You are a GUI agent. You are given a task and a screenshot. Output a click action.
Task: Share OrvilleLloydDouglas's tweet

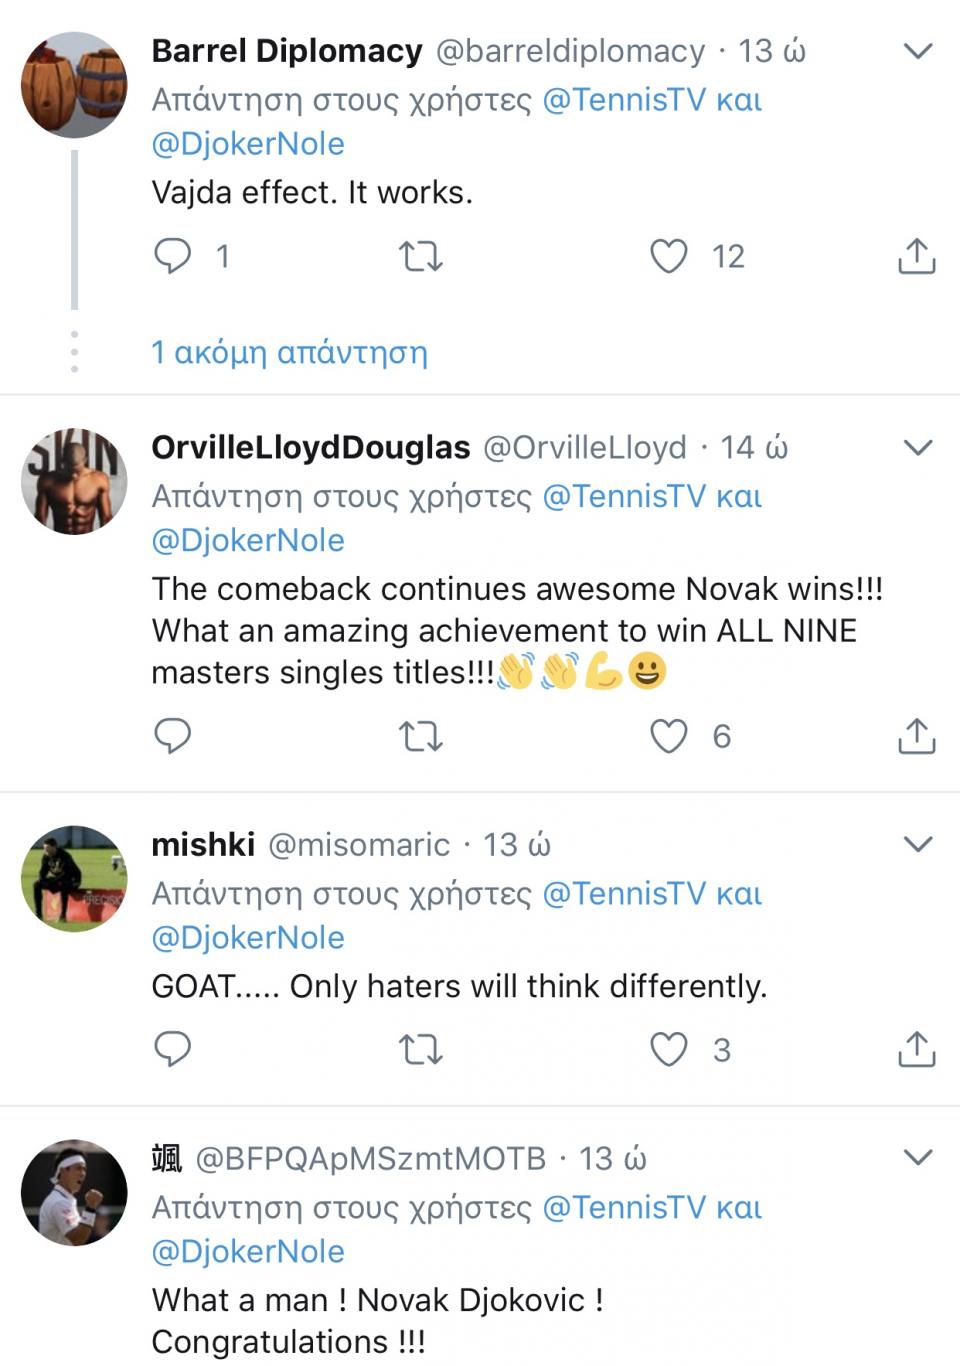pos(916,736)
